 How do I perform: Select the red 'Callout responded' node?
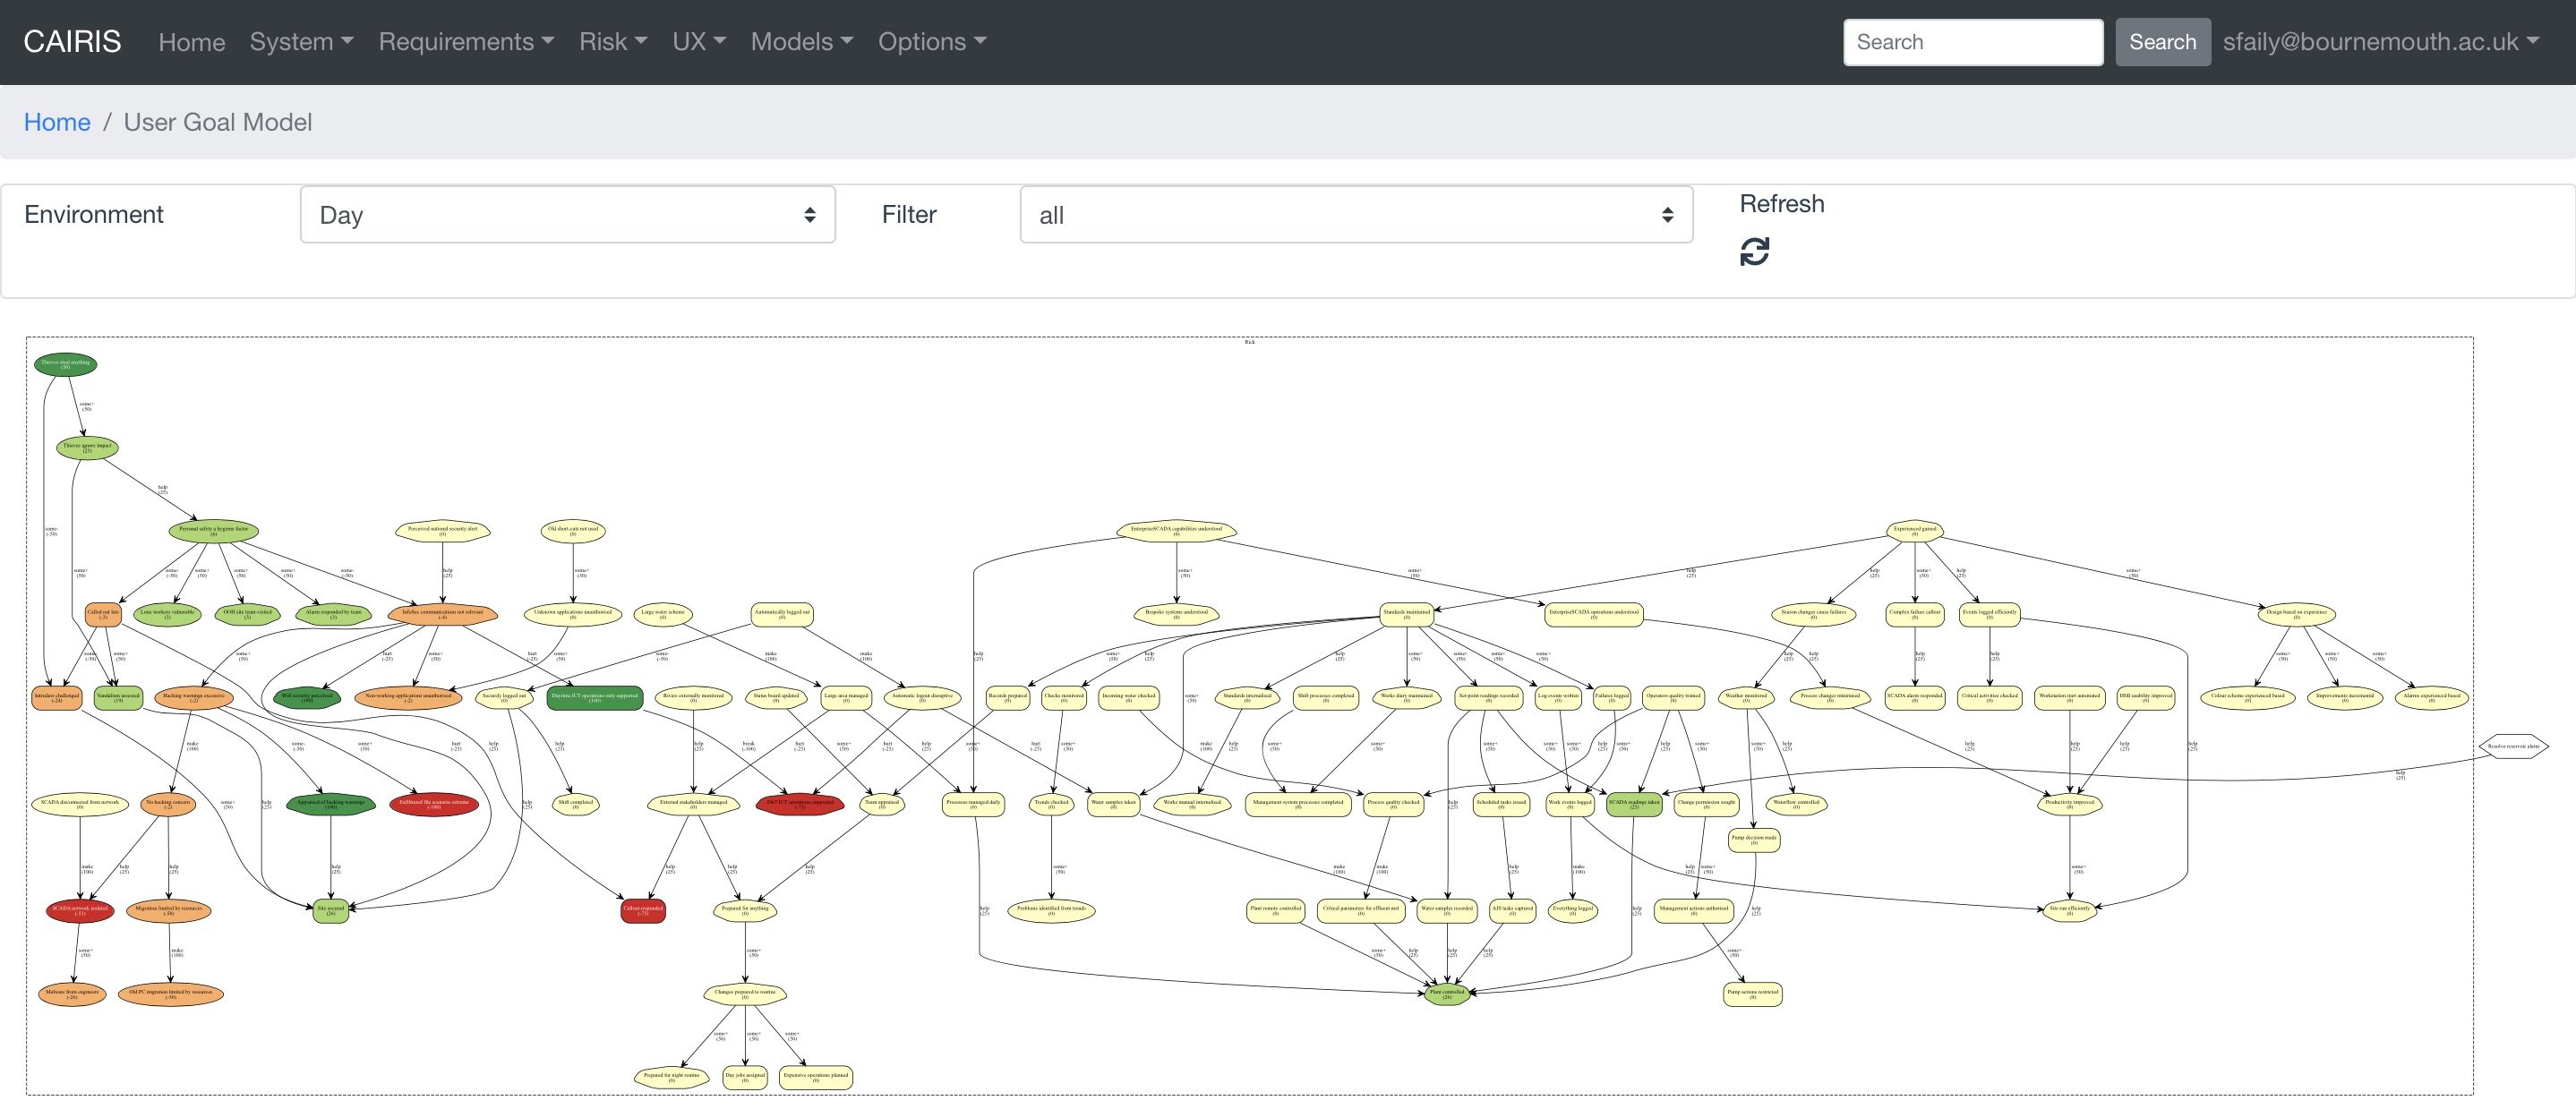pyautogui.click(x=643, y=911)
